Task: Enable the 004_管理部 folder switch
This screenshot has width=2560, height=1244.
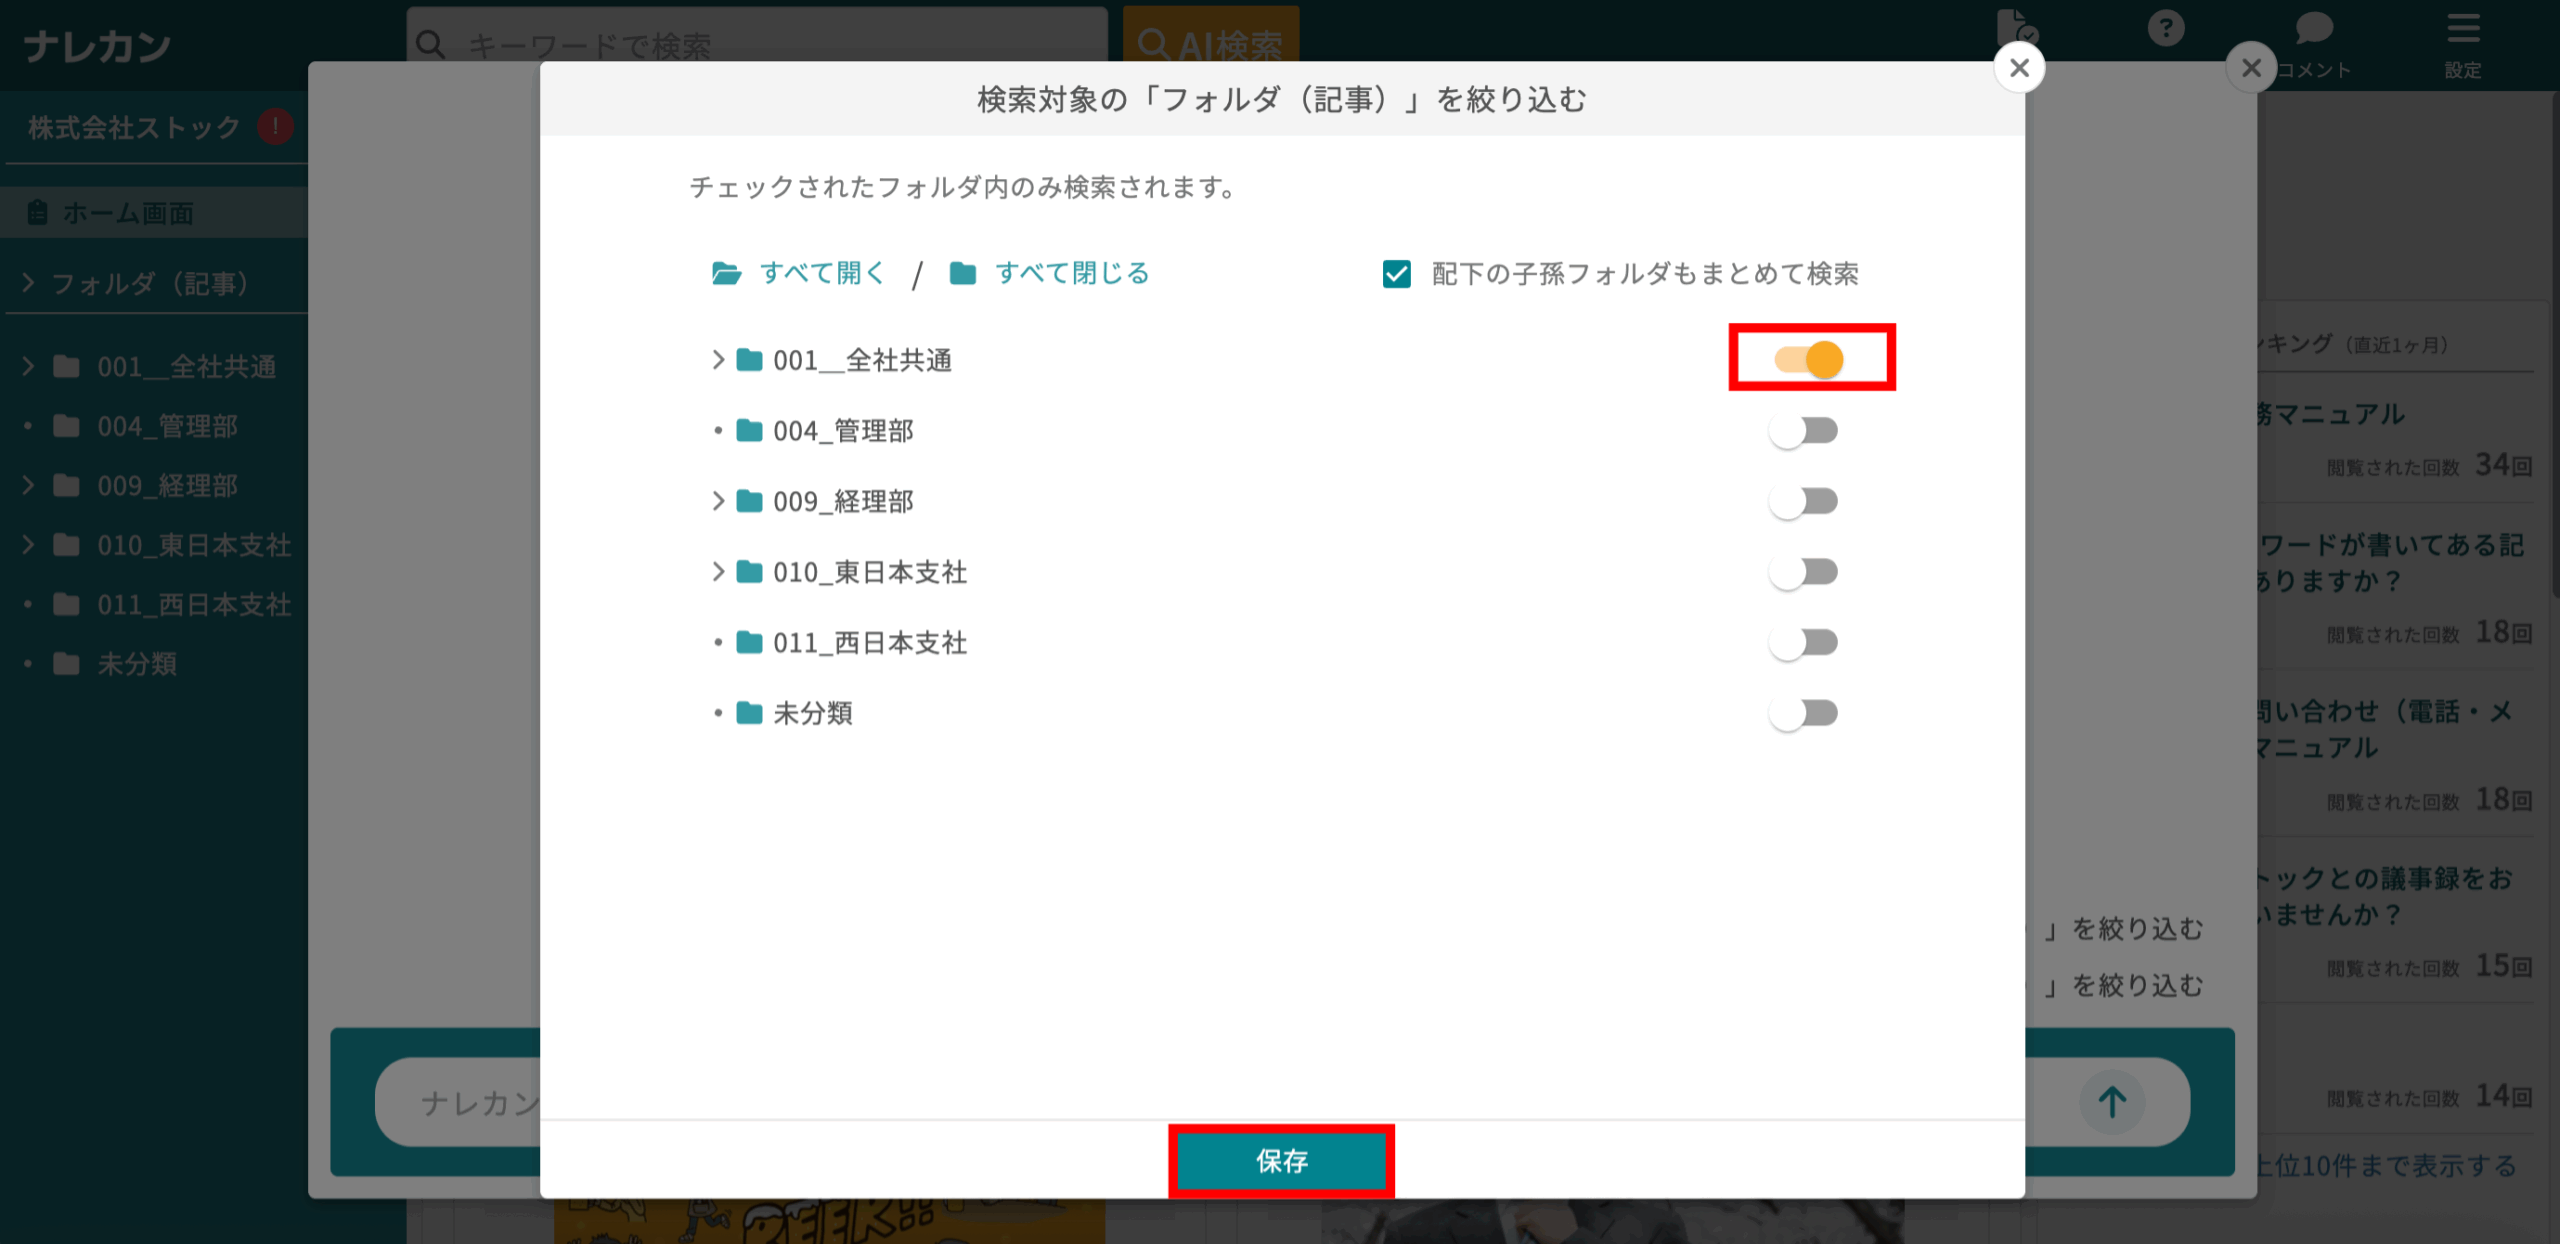Action: 1803,431
